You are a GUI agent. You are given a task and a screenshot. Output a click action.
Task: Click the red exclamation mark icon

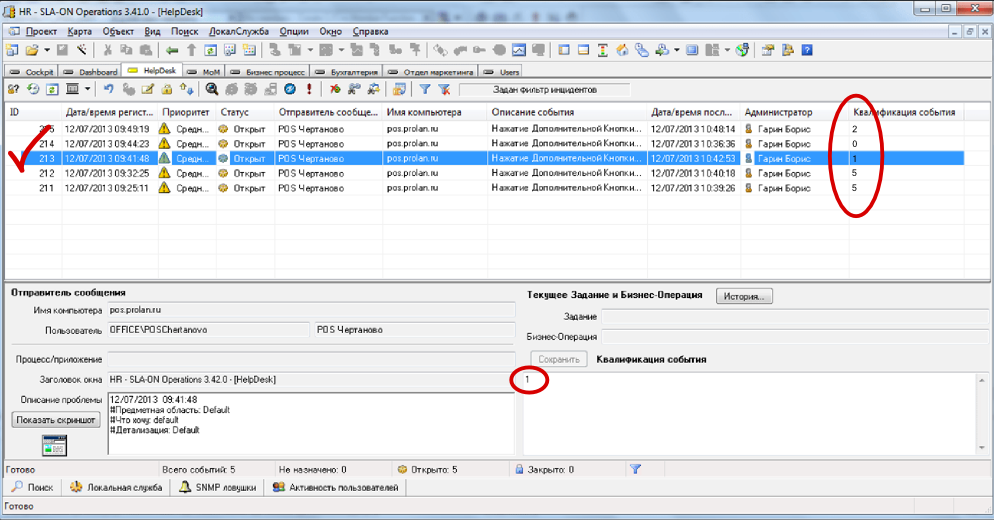coord(309,89)
